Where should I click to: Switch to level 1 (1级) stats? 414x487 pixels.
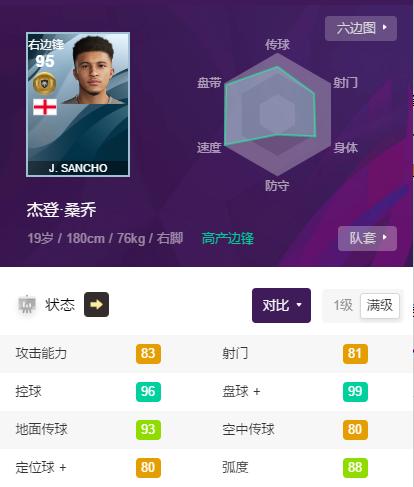(343, 305)
